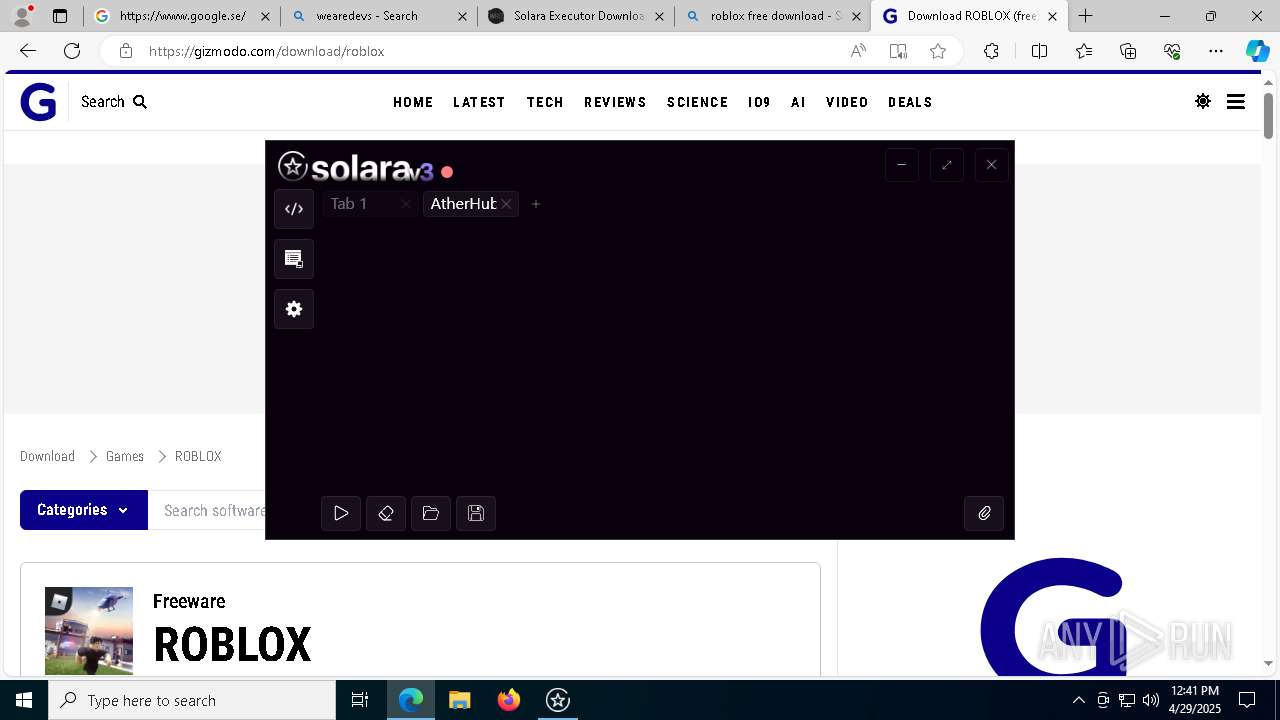Minimize the Solara executor window
The image size is (1280, 720).
click(902, 165)
